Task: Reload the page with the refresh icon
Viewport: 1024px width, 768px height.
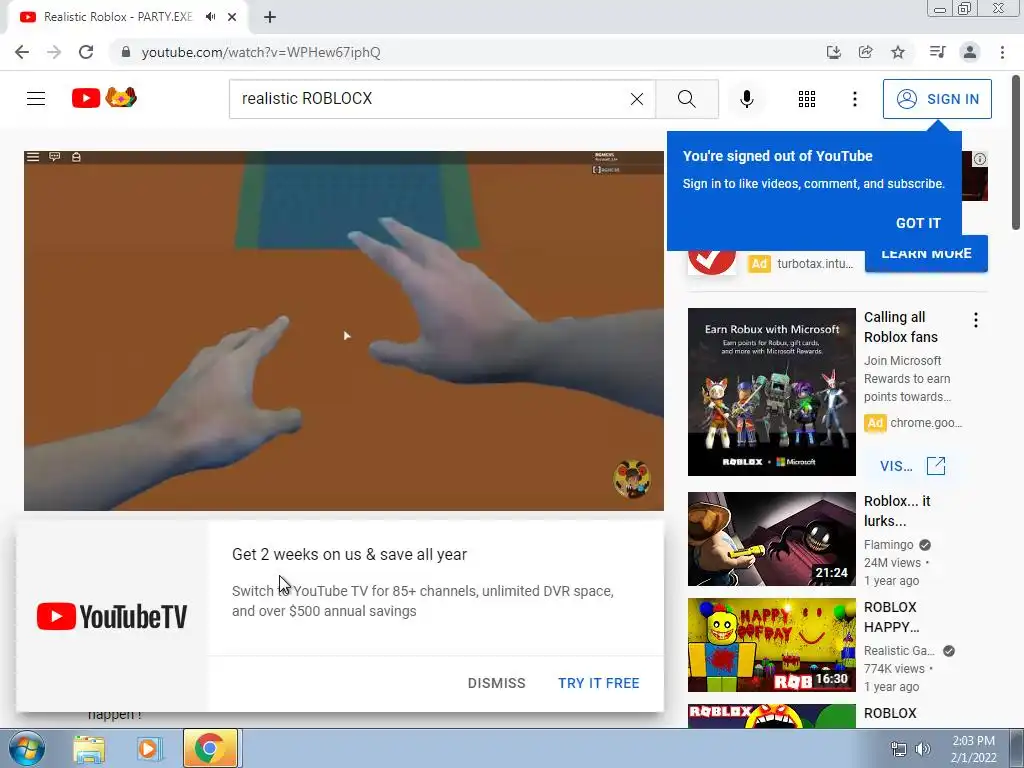Action: (86, 52)
